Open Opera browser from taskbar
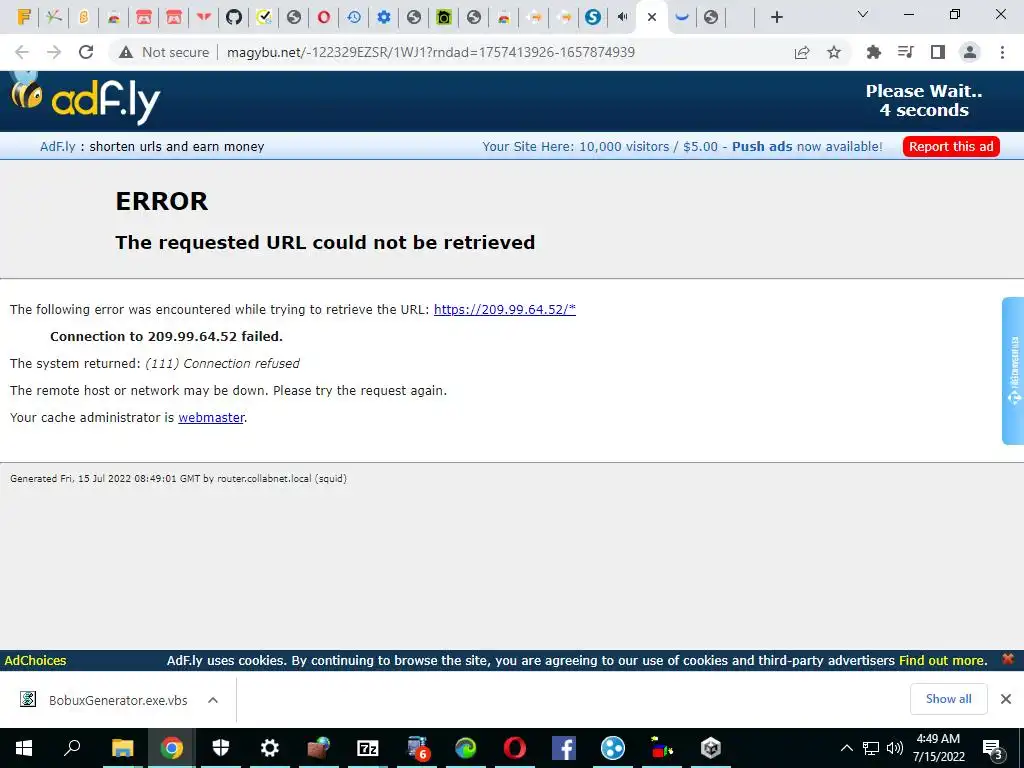Screen dimensions: 1024x768 click(515, 748)
